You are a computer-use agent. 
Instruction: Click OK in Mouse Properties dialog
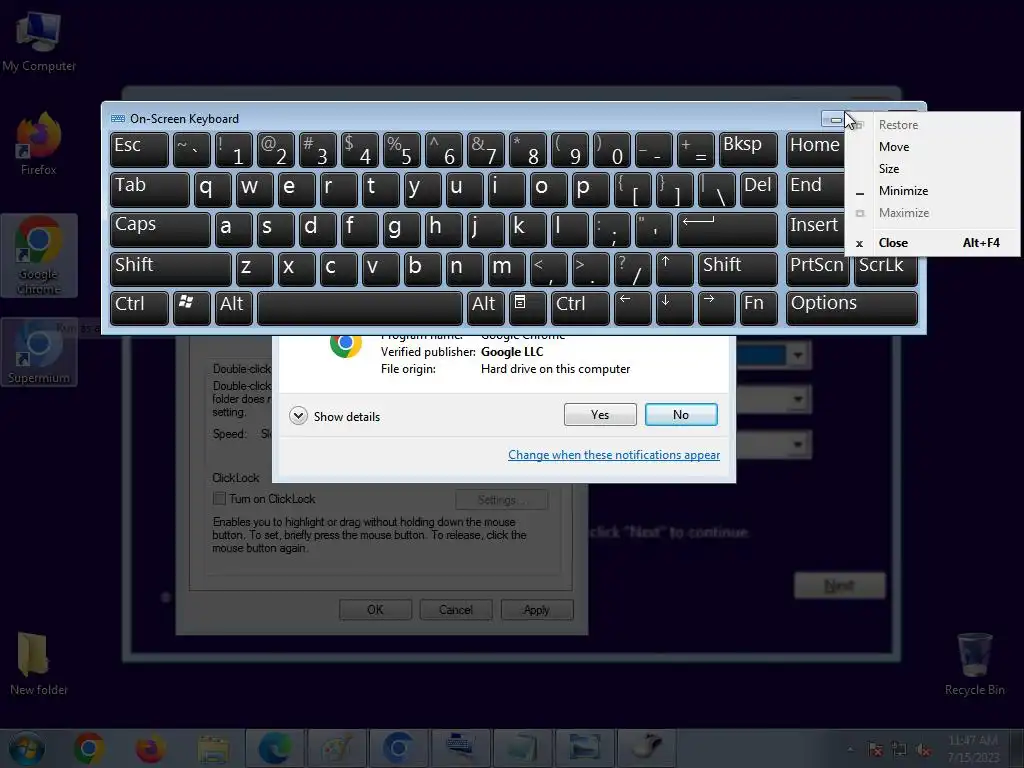(376, 609)
